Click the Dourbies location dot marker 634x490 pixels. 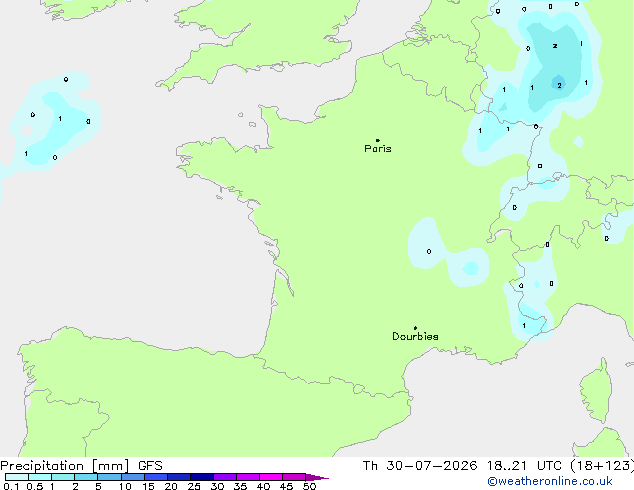[x=415, y=328]
